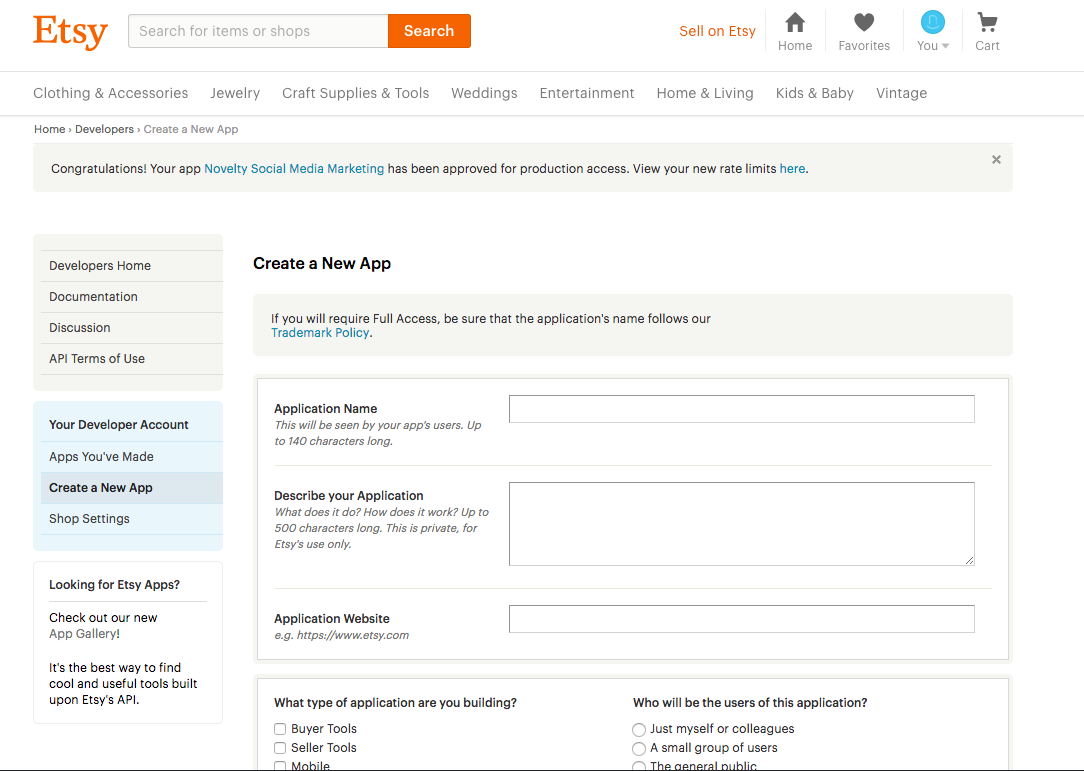Go to Developers breadcrumb

click(104, 129)
